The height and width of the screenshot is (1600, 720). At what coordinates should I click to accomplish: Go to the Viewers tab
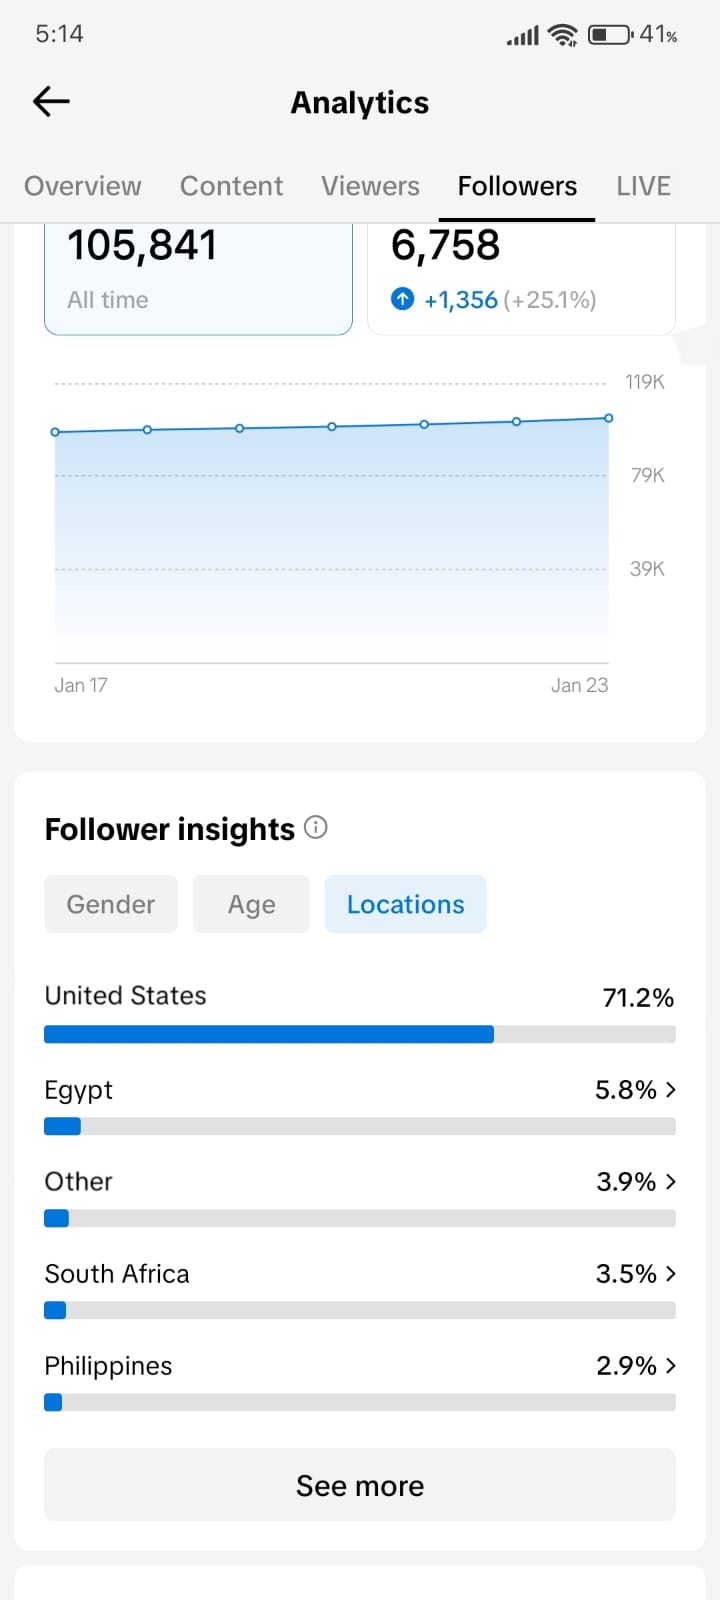point(370,186)
